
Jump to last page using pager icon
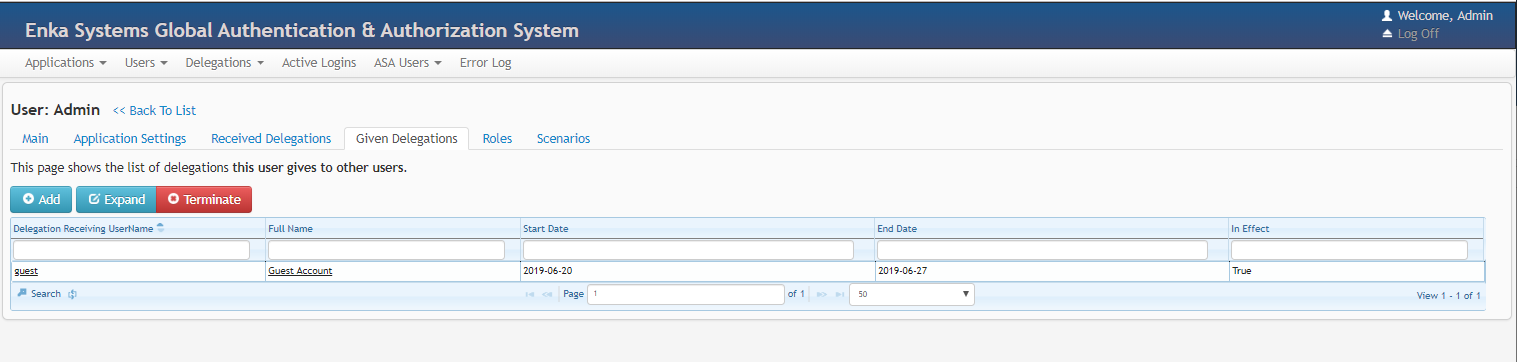pyautogui.click(x=839, y=294)
